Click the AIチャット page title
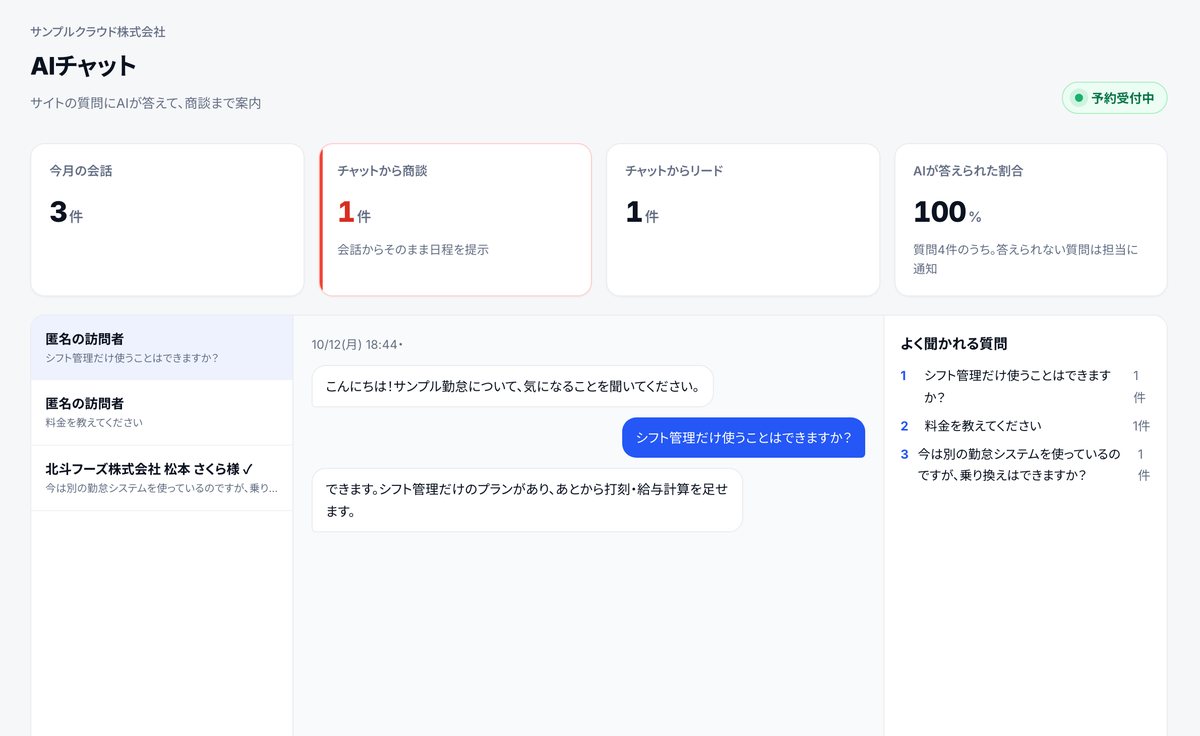The height and width of the screenshot is (736, 1200). (83, 66)
